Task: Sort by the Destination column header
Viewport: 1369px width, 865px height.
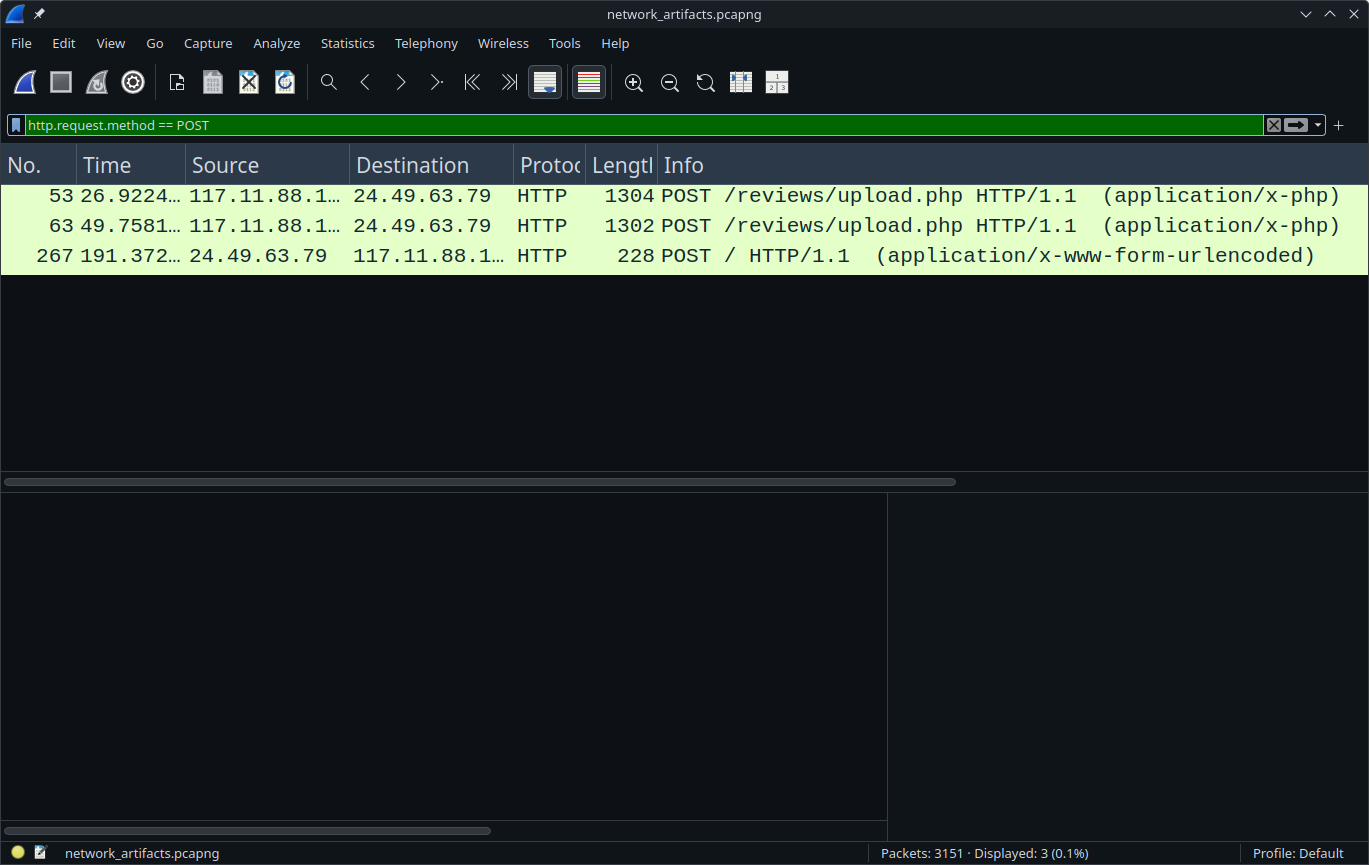Action: coord(432,165)
